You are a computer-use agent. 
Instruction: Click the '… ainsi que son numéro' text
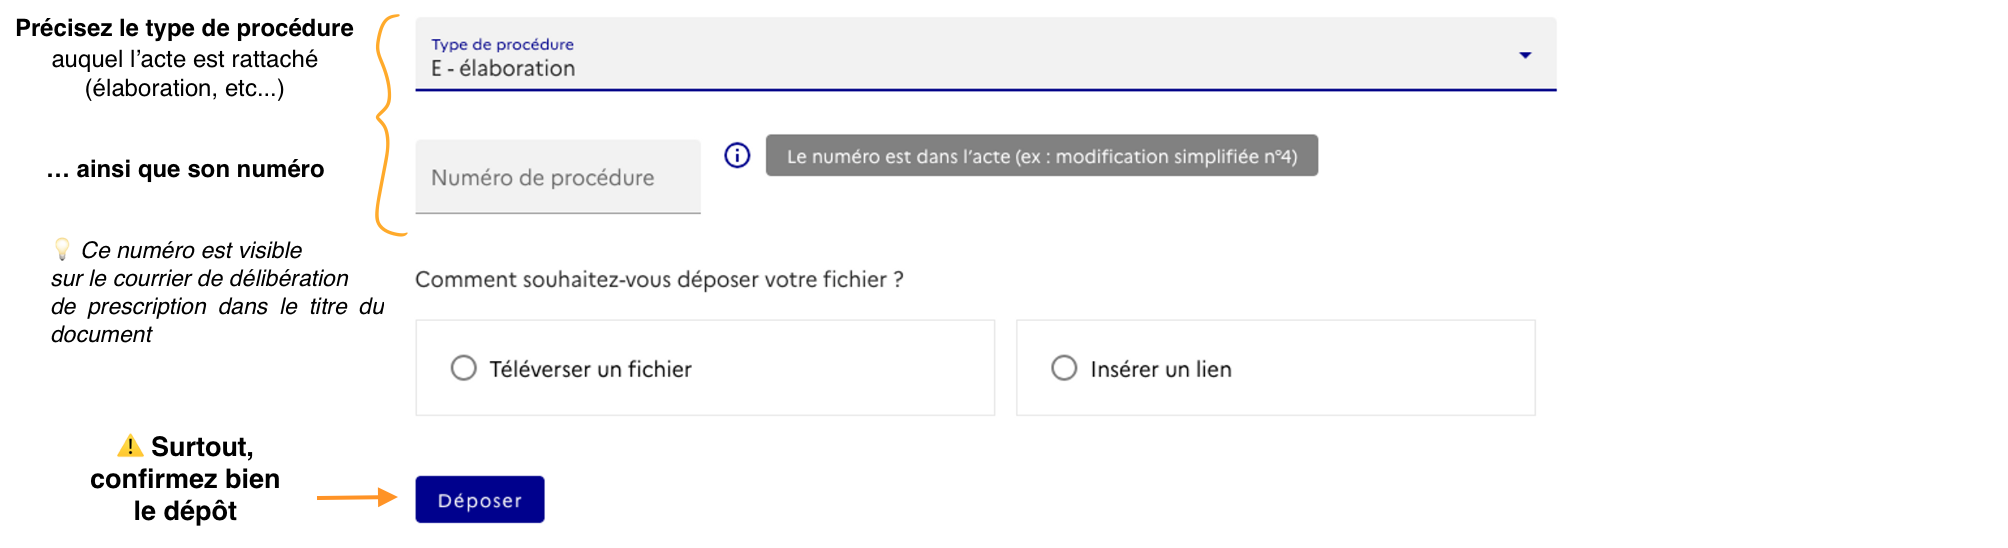(x=185, y=169)
